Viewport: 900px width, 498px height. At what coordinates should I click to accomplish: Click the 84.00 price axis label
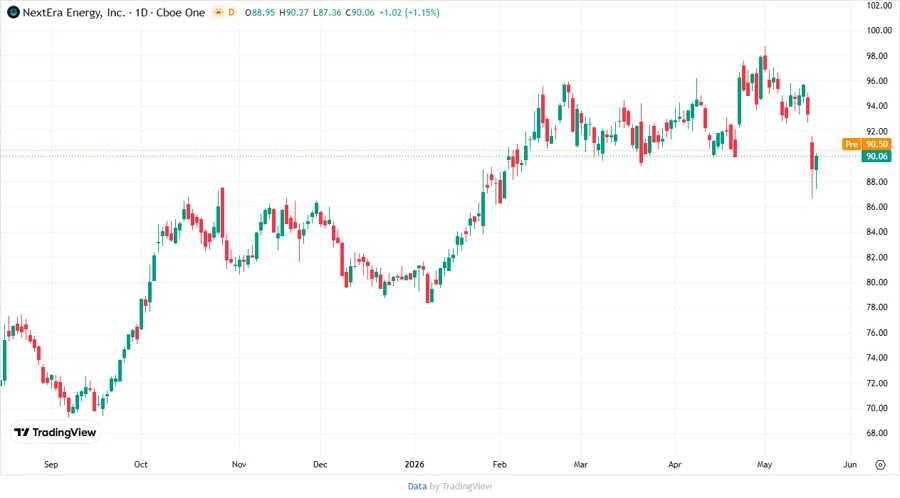[x=876, y=232]
